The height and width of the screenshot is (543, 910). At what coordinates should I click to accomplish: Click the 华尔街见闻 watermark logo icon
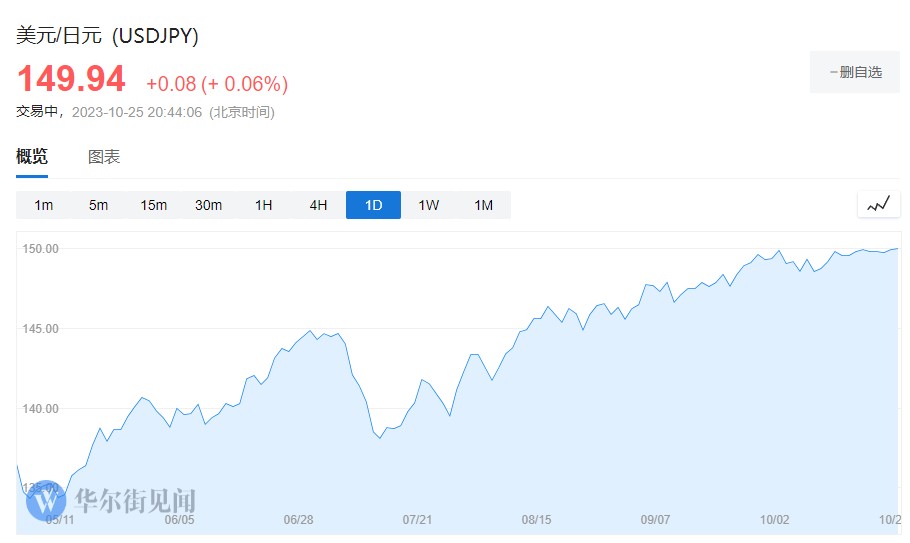click(x=46, y=502)
